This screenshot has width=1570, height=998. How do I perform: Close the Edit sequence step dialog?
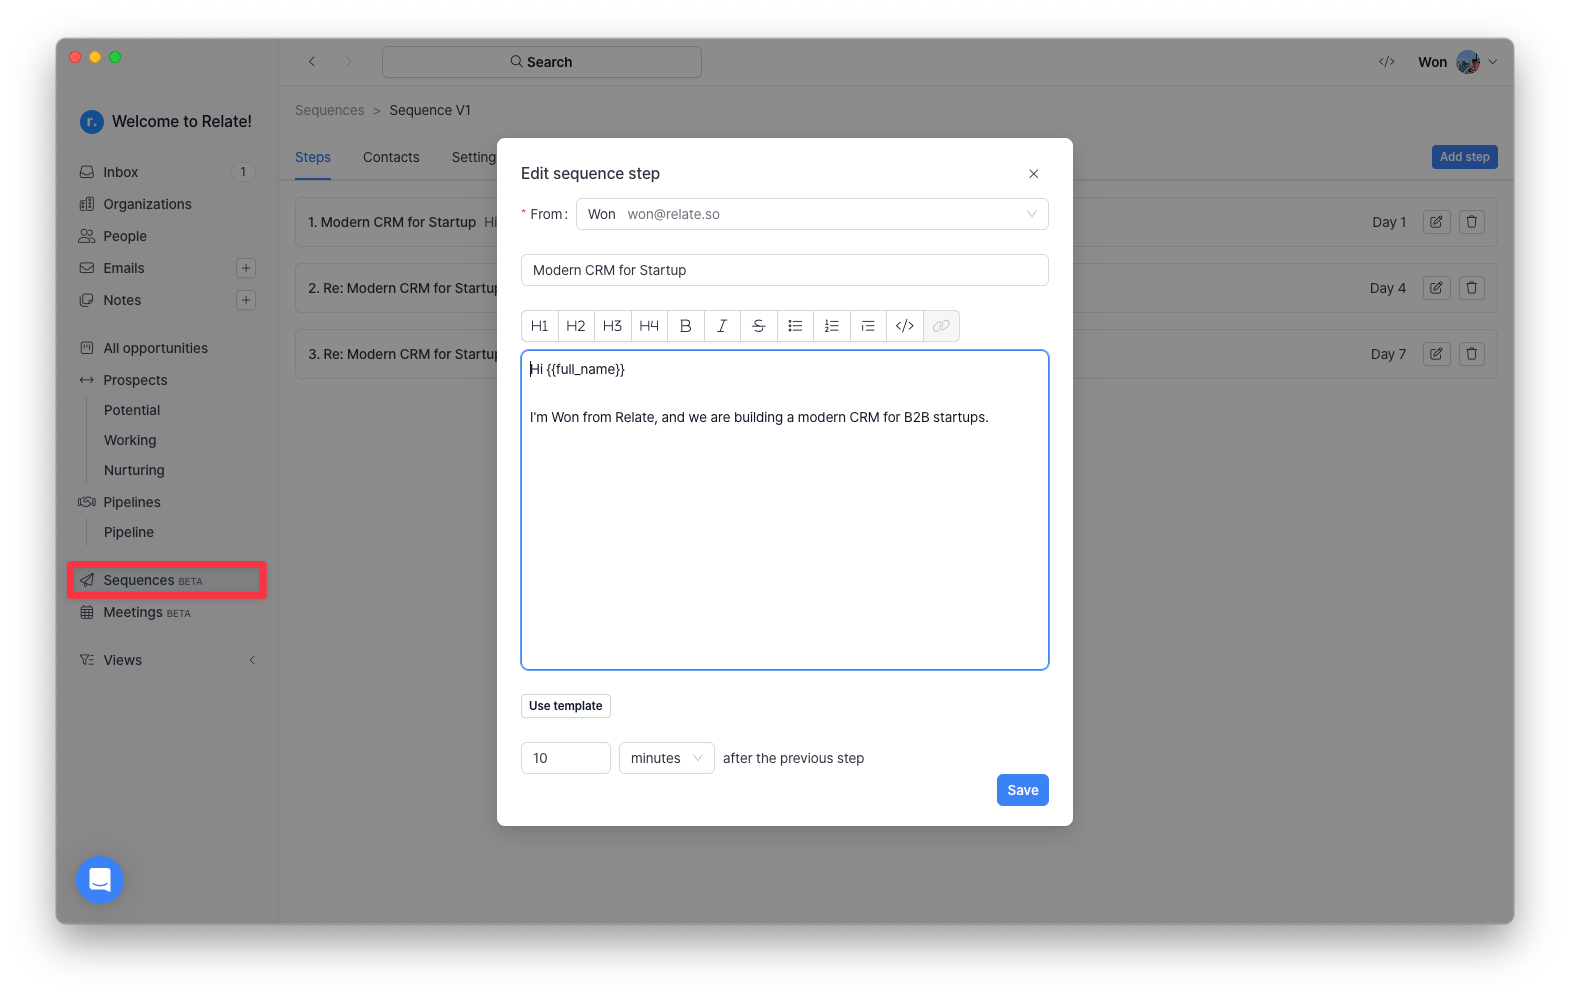(x=1034, y=174)
